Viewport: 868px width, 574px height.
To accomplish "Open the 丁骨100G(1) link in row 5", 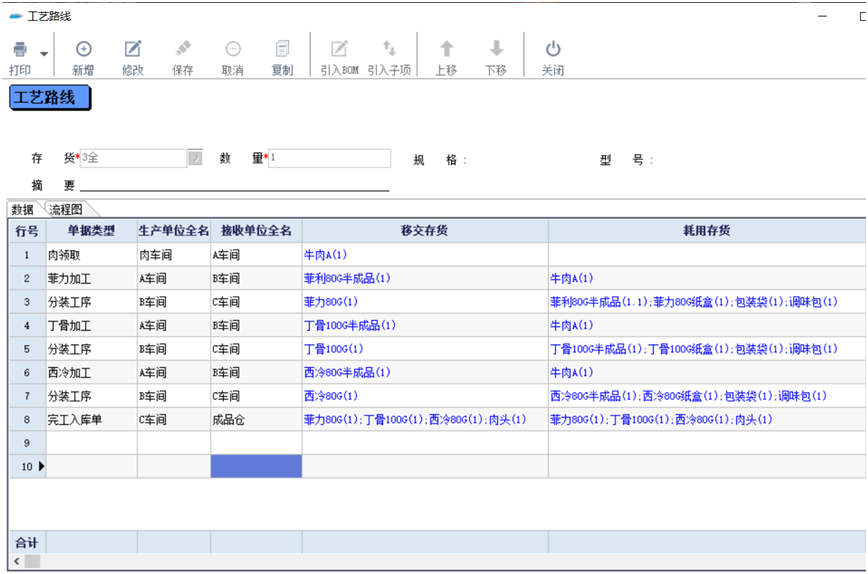I will (333, 349).
